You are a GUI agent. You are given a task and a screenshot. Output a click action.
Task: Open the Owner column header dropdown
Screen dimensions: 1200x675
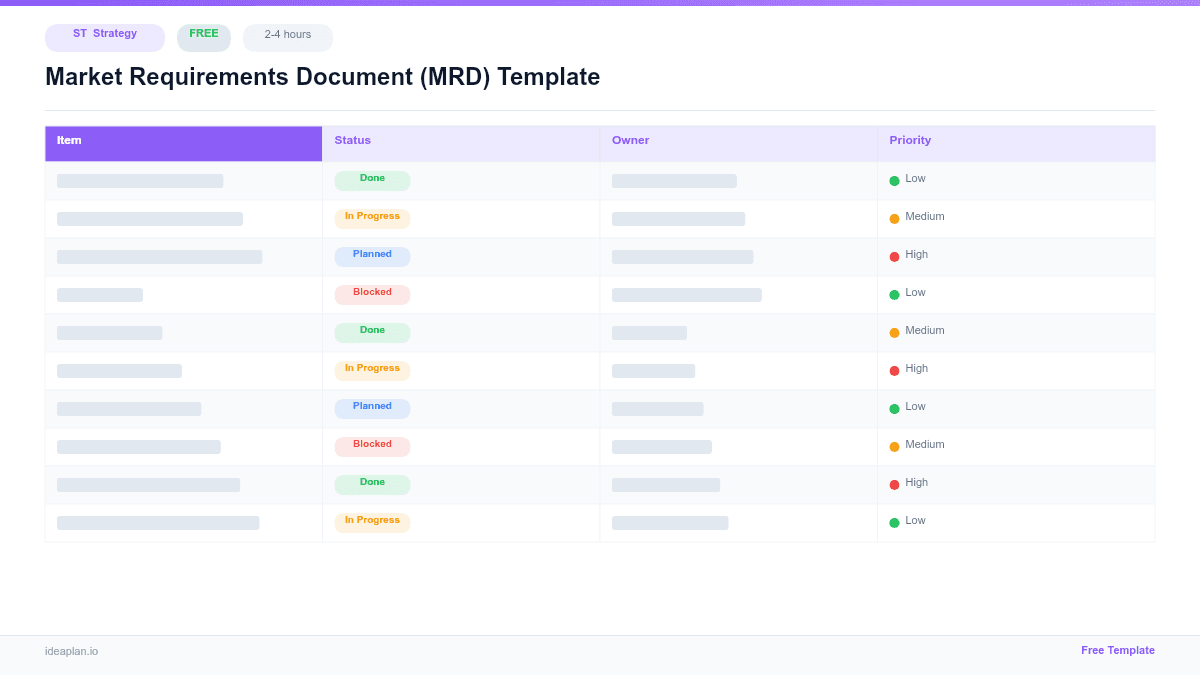click(x=630, y=140)
